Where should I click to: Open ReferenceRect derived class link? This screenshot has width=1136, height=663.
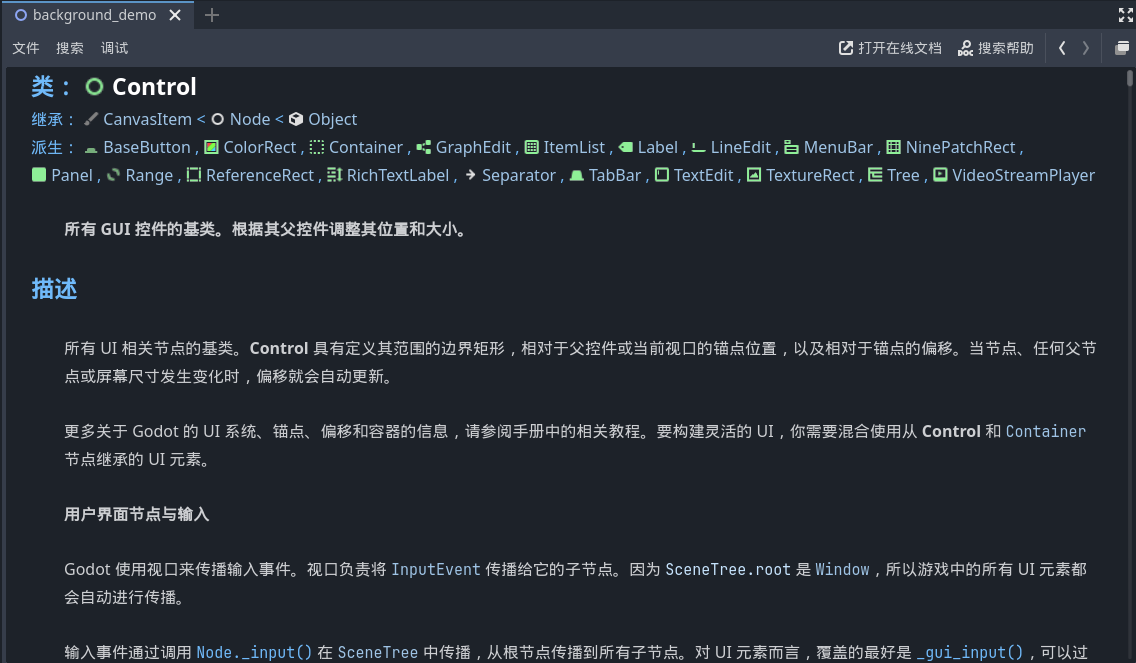[x=259, y=175]
